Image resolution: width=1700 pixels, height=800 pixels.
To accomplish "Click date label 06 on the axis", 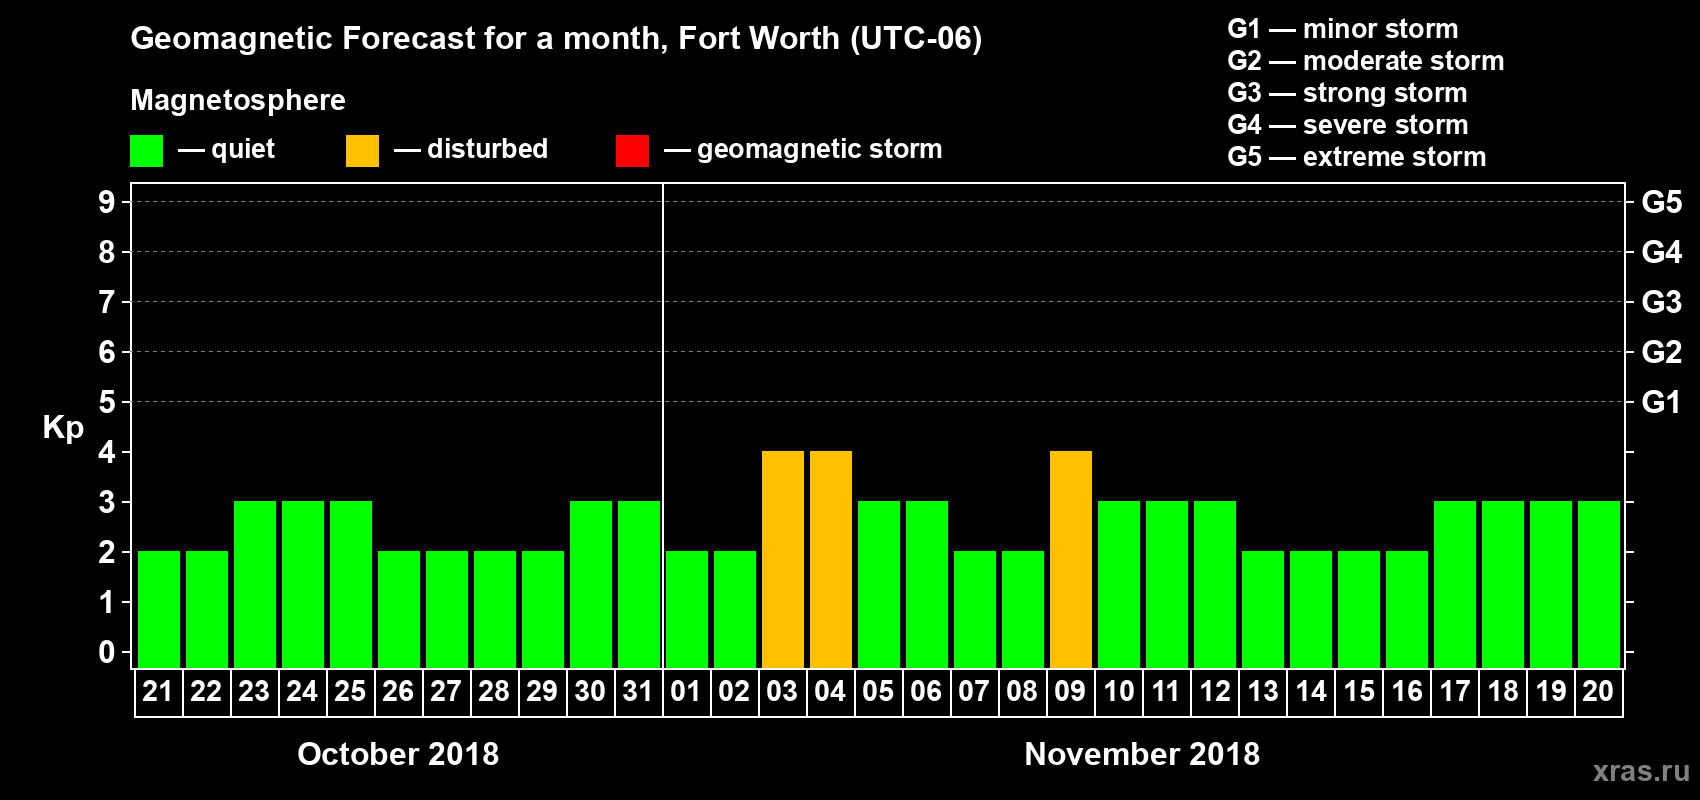I will tap(926, 692).
